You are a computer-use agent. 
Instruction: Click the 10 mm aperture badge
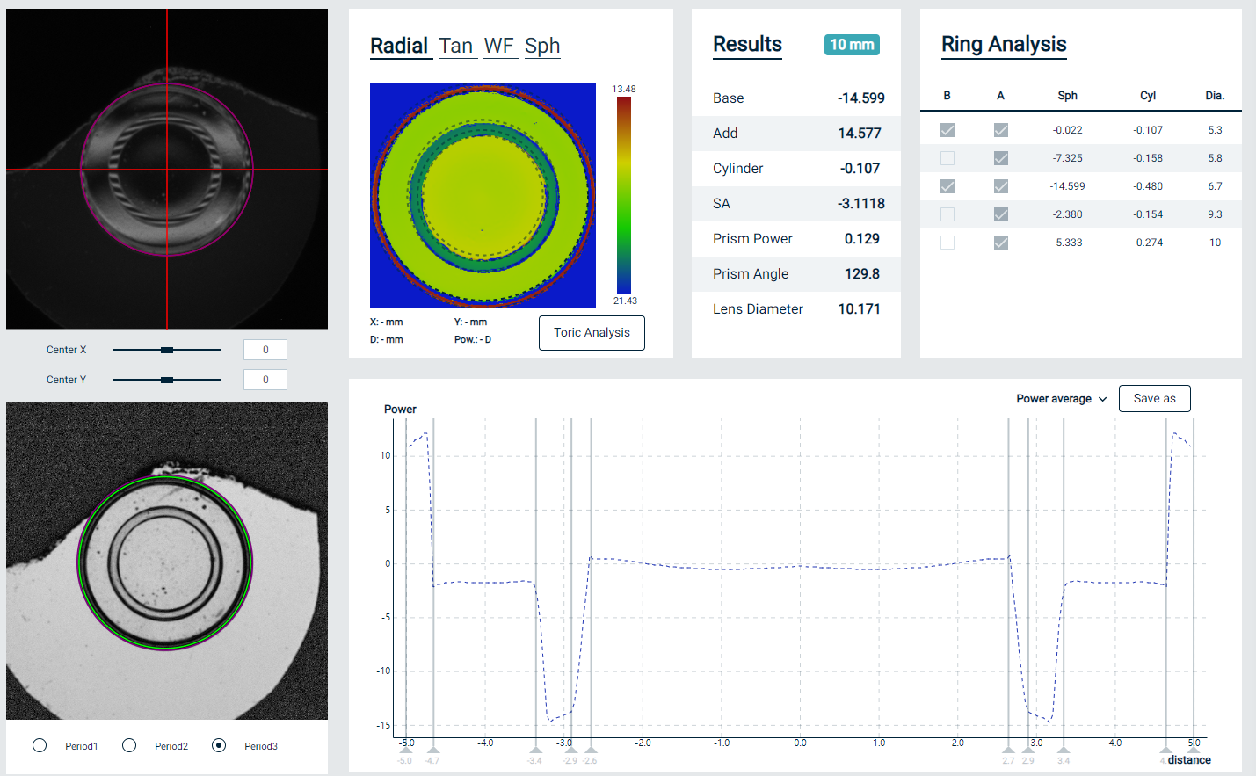(851, 45)
